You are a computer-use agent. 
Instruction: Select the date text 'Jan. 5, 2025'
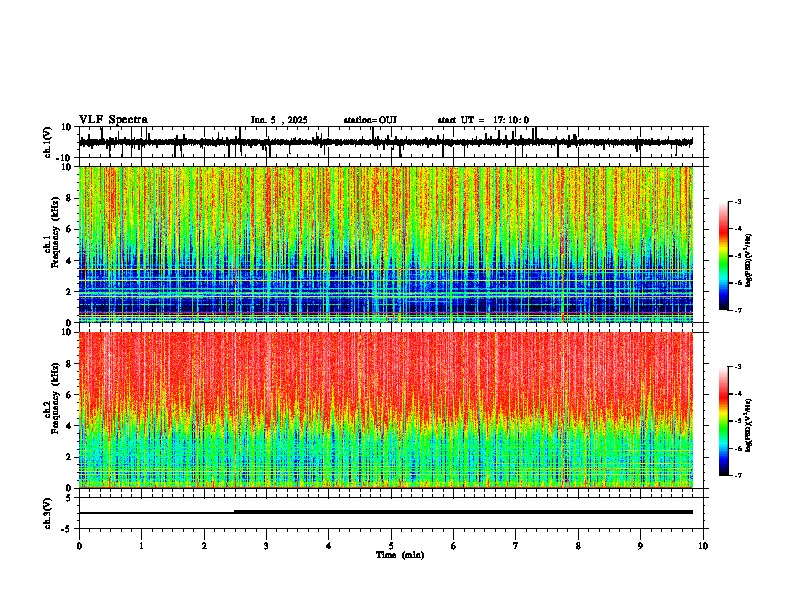[279, 120]
